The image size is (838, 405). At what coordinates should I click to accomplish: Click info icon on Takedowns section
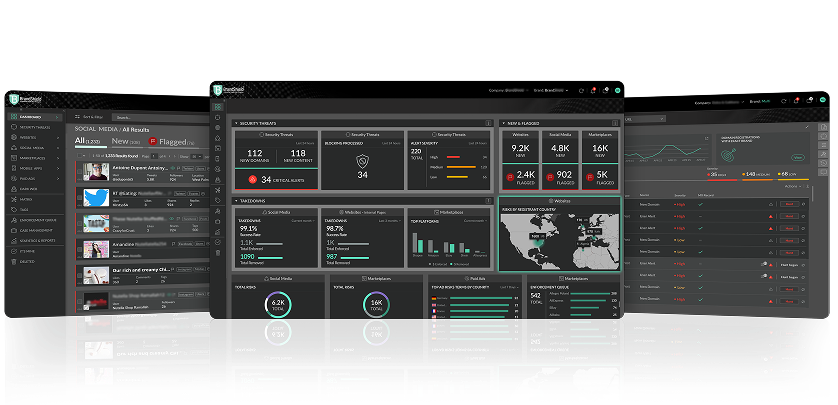(x=488, y=201)
